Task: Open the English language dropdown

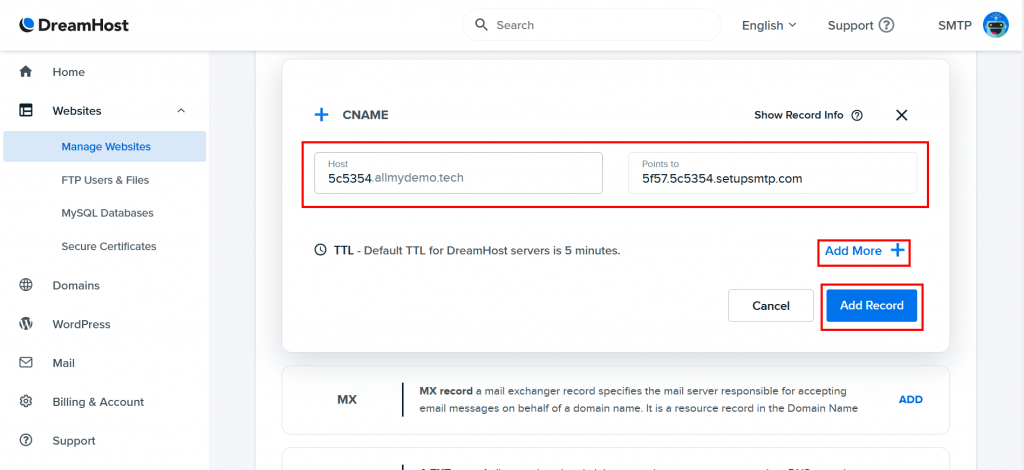Action: click(769, 25)
